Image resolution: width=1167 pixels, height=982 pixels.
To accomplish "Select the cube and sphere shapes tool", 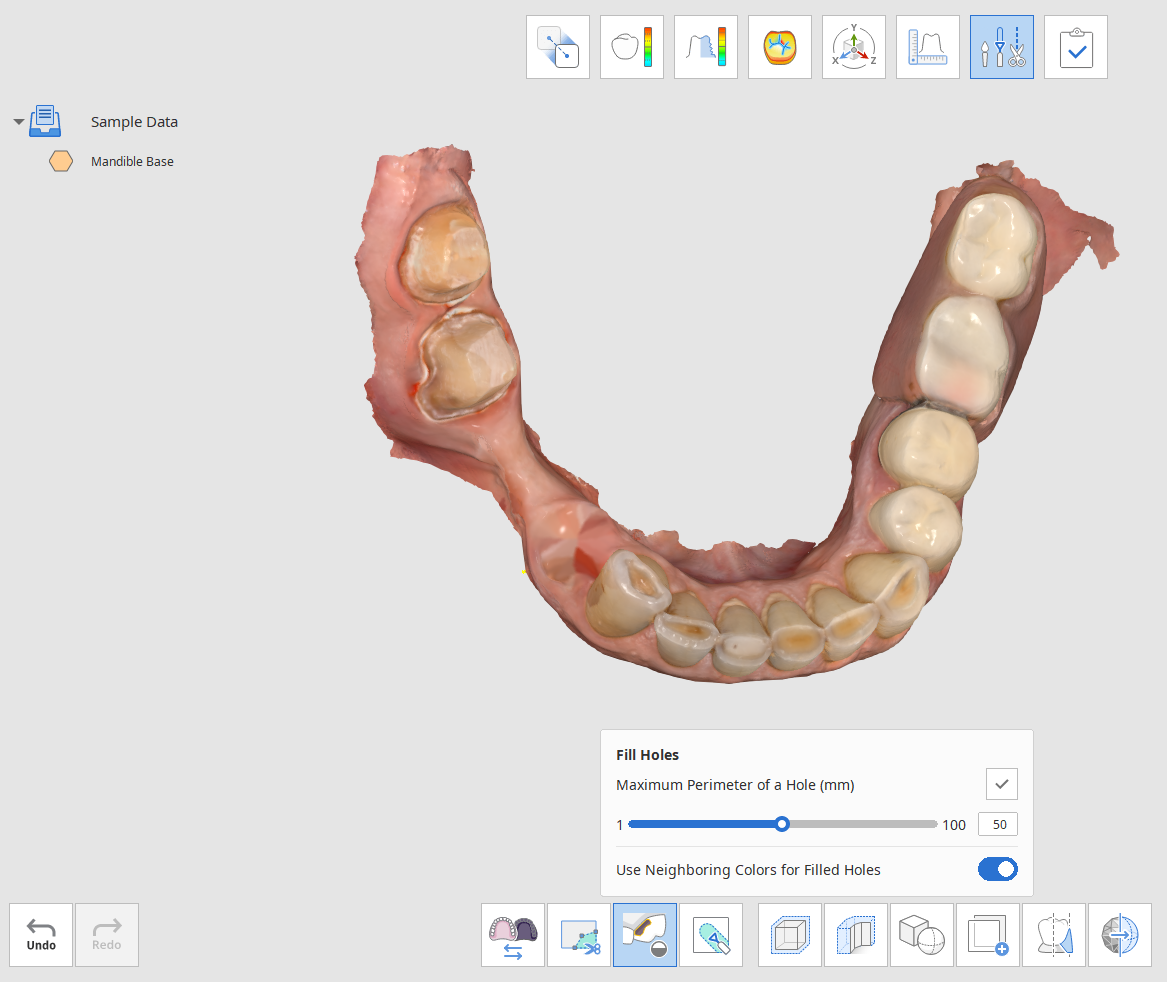I will pos(921,935).
